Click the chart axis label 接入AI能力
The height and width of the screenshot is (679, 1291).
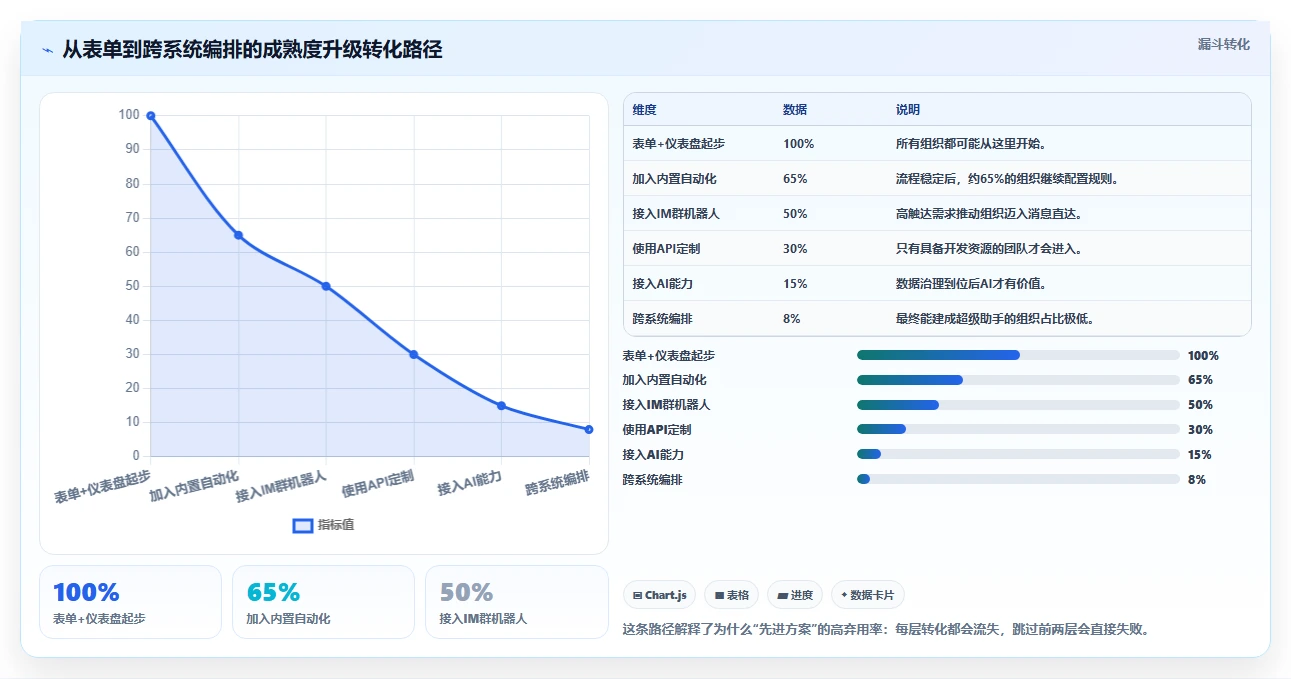tap(469, 483)
